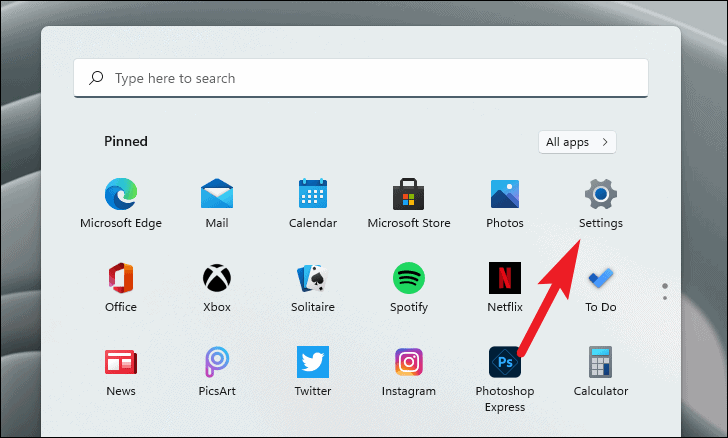Launch Spotify

[409, 287]
